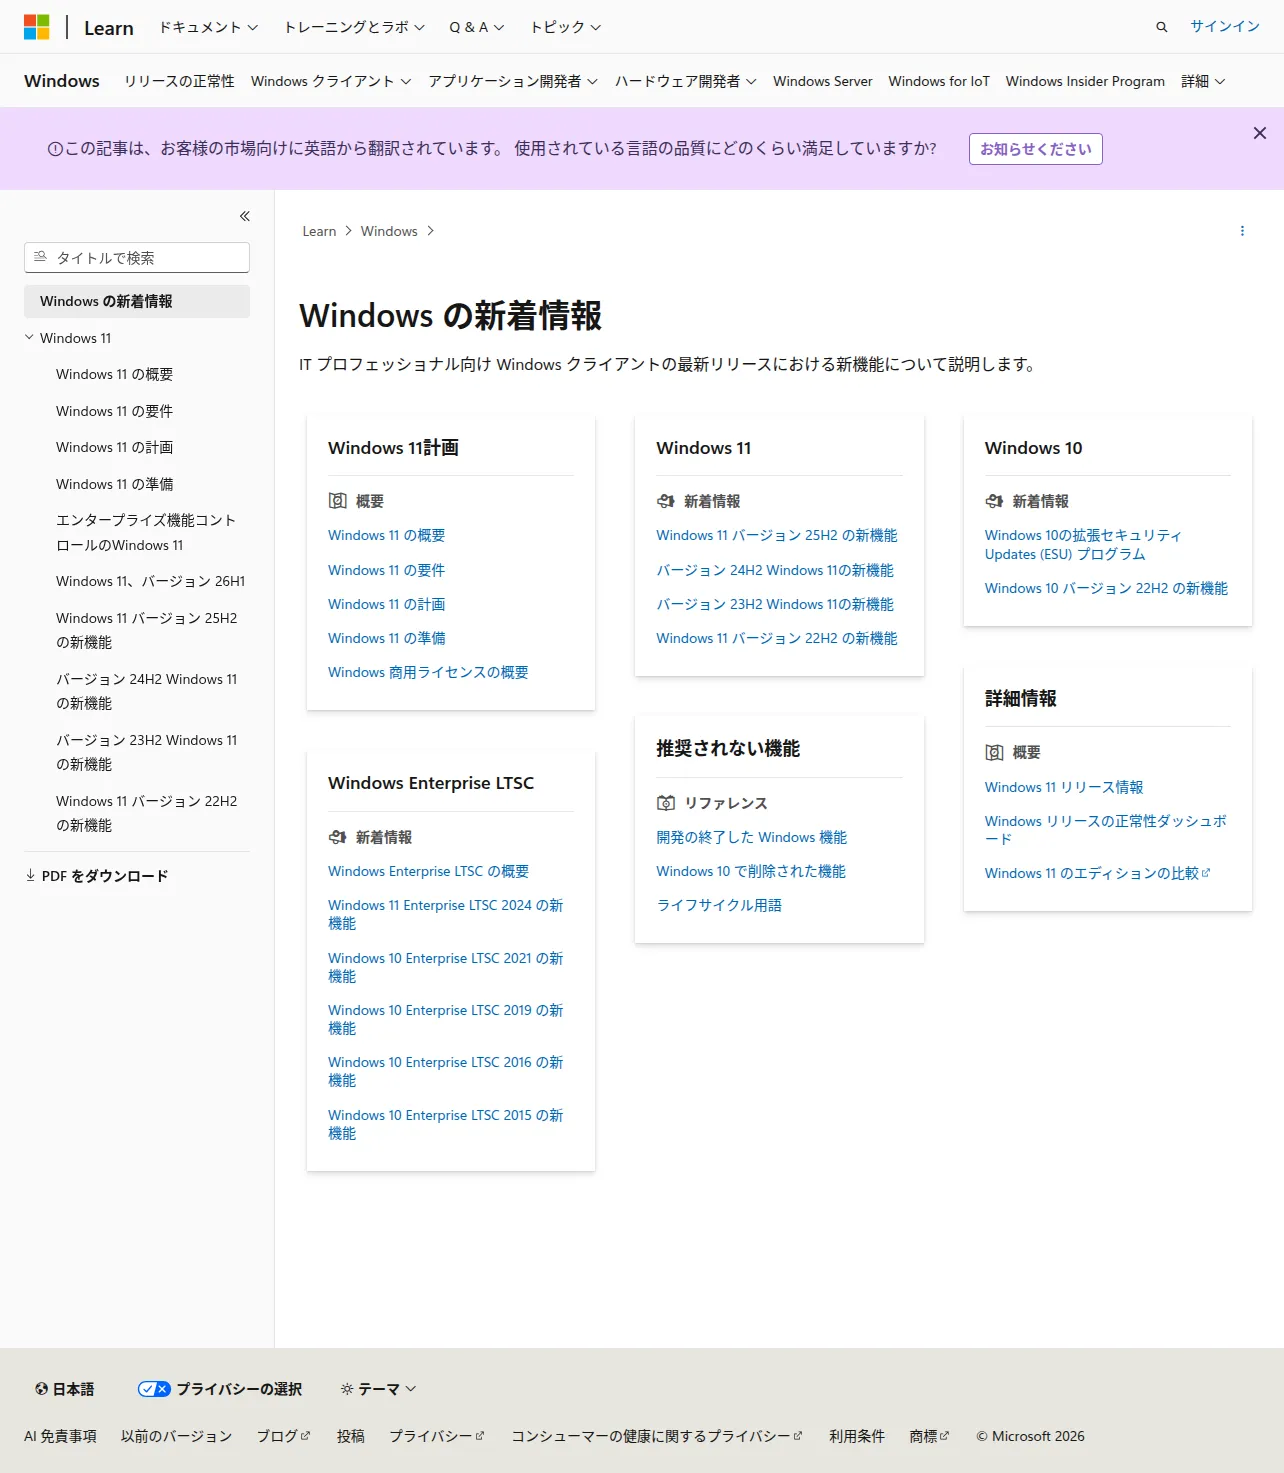Viewport: 1284px width, 1473px height.
Task: Click the privacy choices check icon
Action: tap(154, 1389)
